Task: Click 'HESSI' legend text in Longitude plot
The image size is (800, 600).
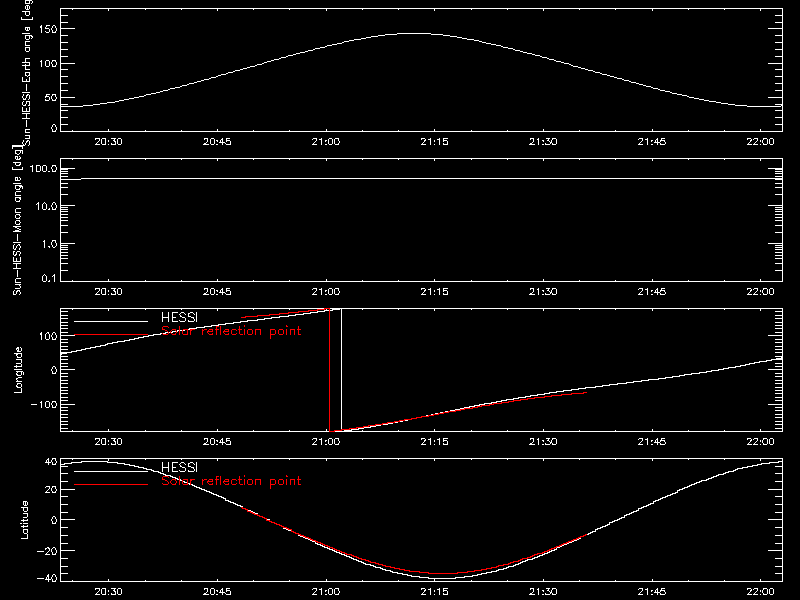Action: click(x=179, y=317)
